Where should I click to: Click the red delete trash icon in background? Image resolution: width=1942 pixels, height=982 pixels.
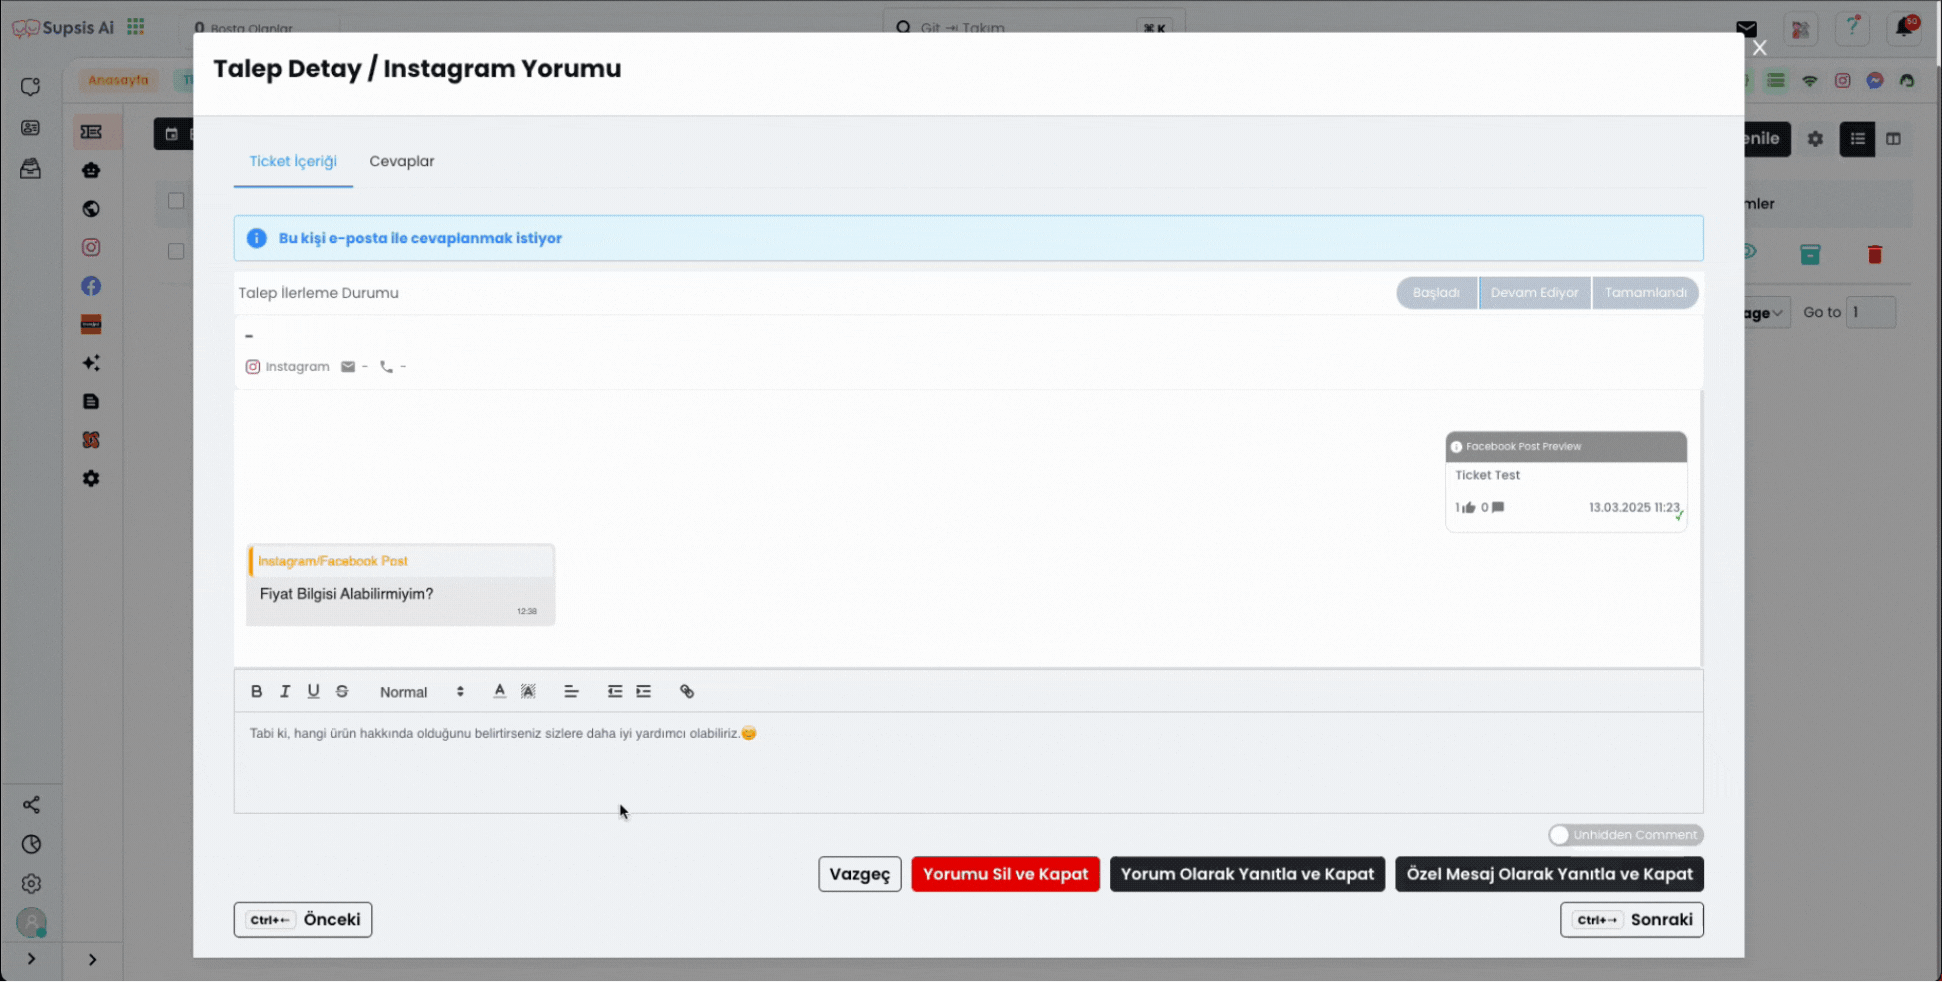coord(1875,255)
